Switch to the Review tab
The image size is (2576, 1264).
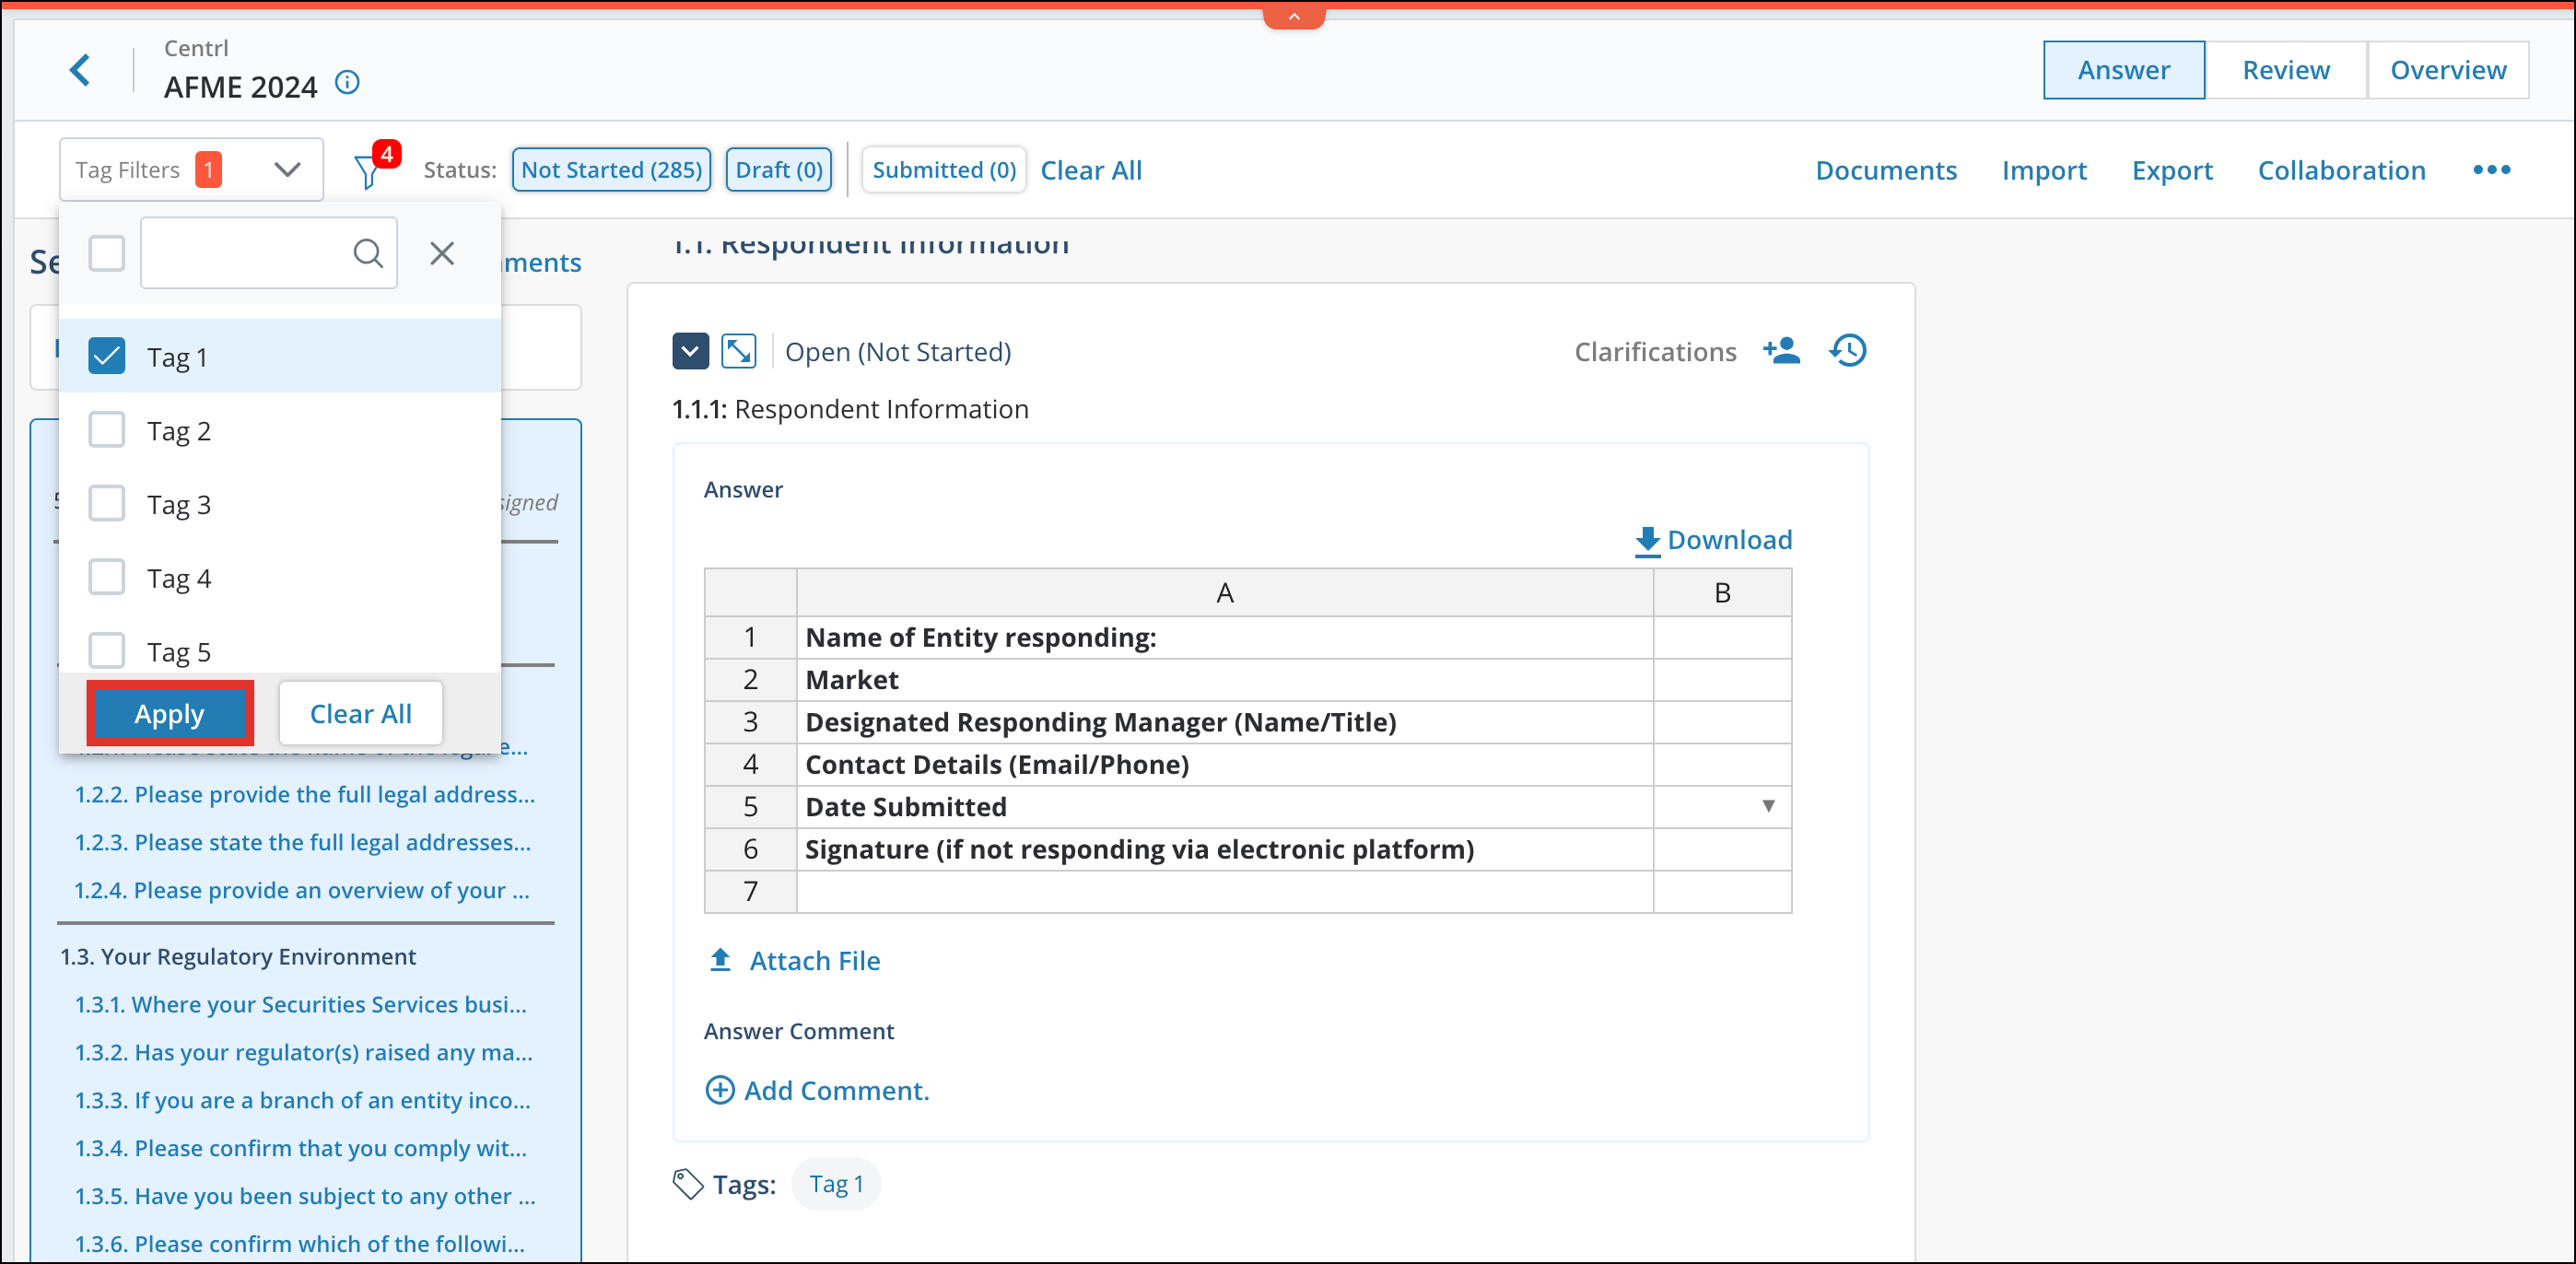[x=2286, y=70]
